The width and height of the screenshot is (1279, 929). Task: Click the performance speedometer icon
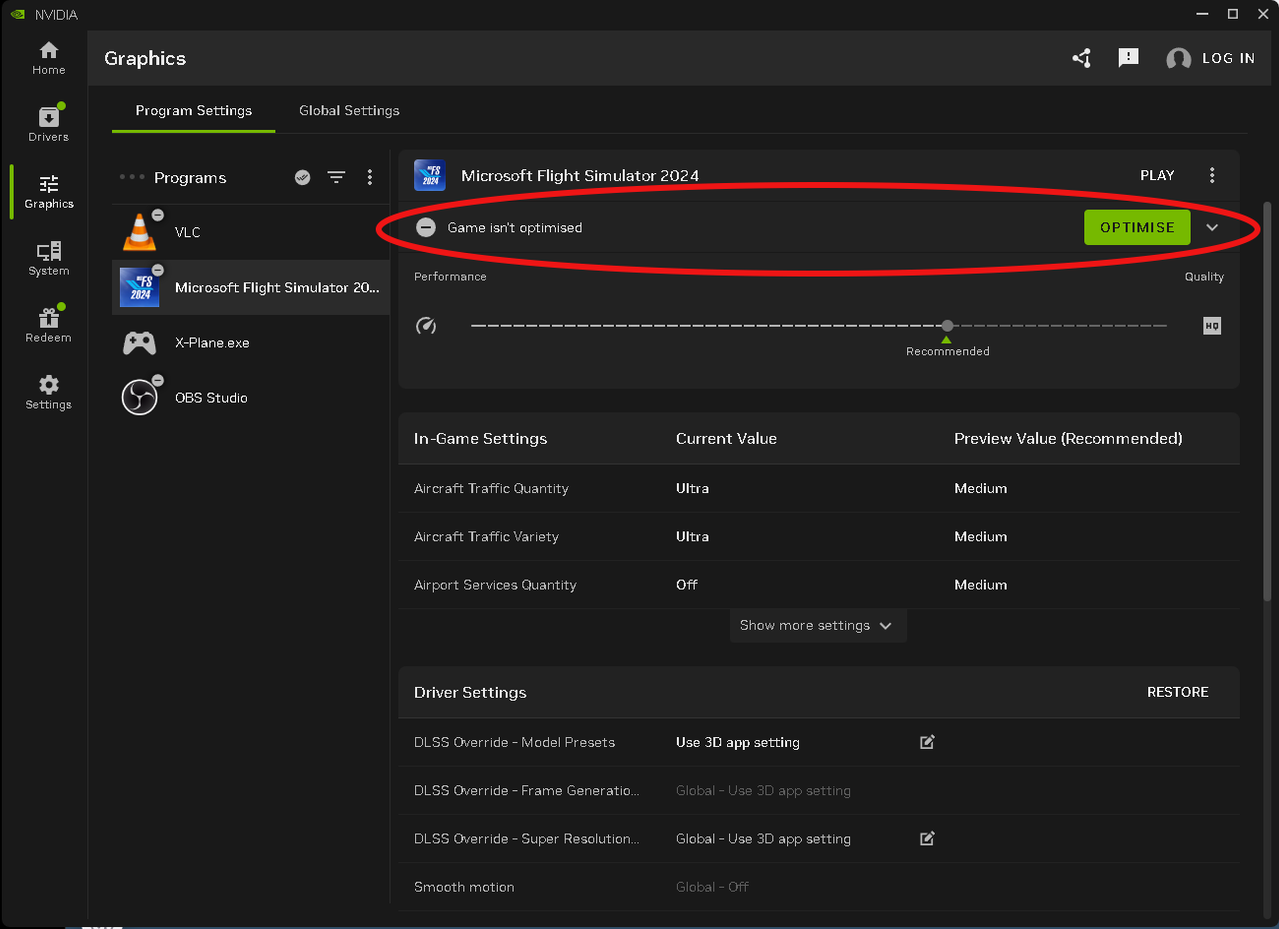pos(426,325)
